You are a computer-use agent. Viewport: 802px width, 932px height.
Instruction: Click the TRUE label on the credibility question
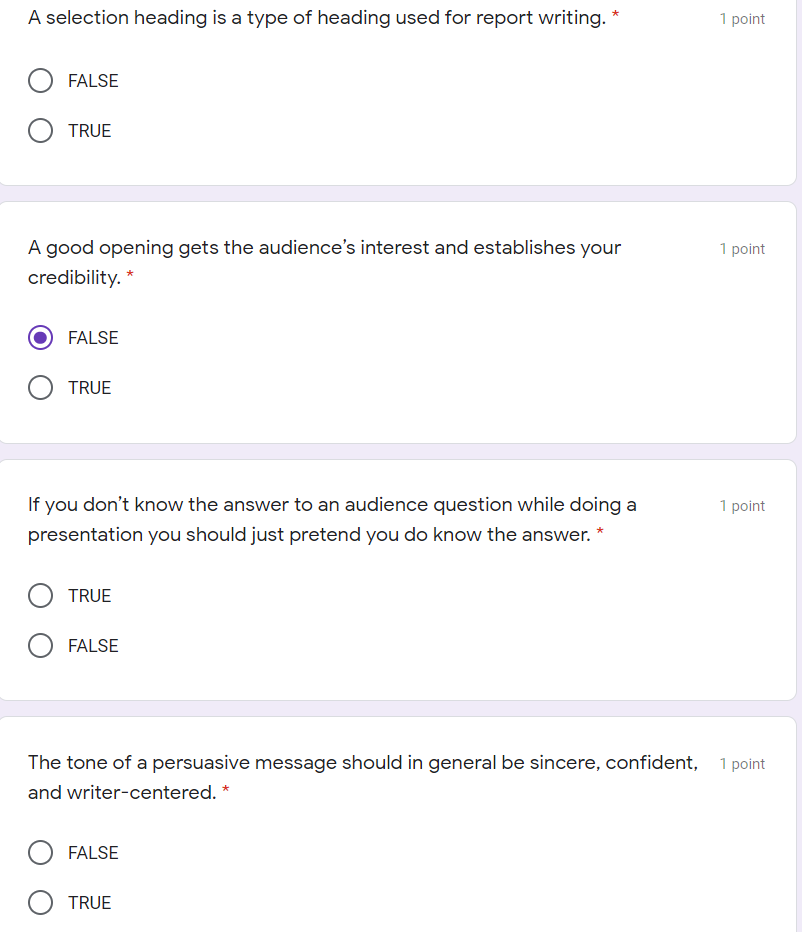[89, 387]
